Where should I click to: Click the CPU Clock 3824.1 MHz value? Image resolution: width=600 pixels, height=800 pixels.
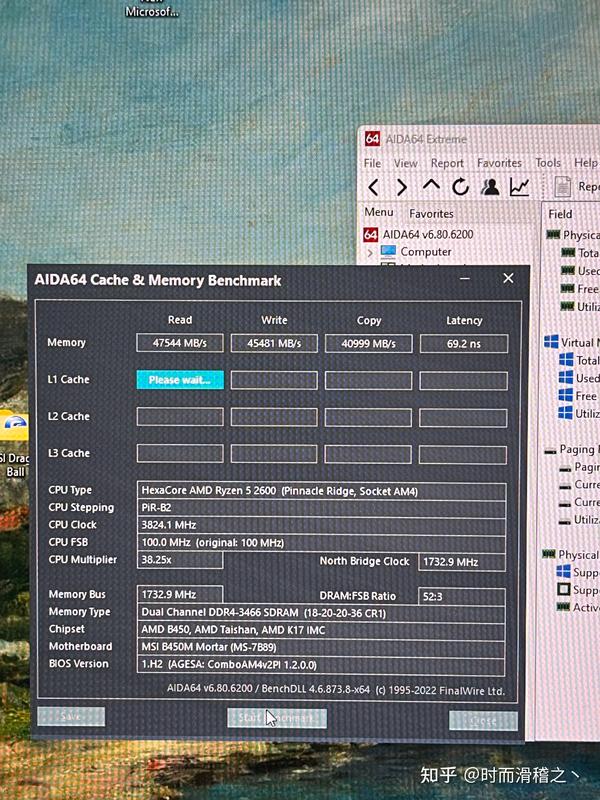coord(321,525)
